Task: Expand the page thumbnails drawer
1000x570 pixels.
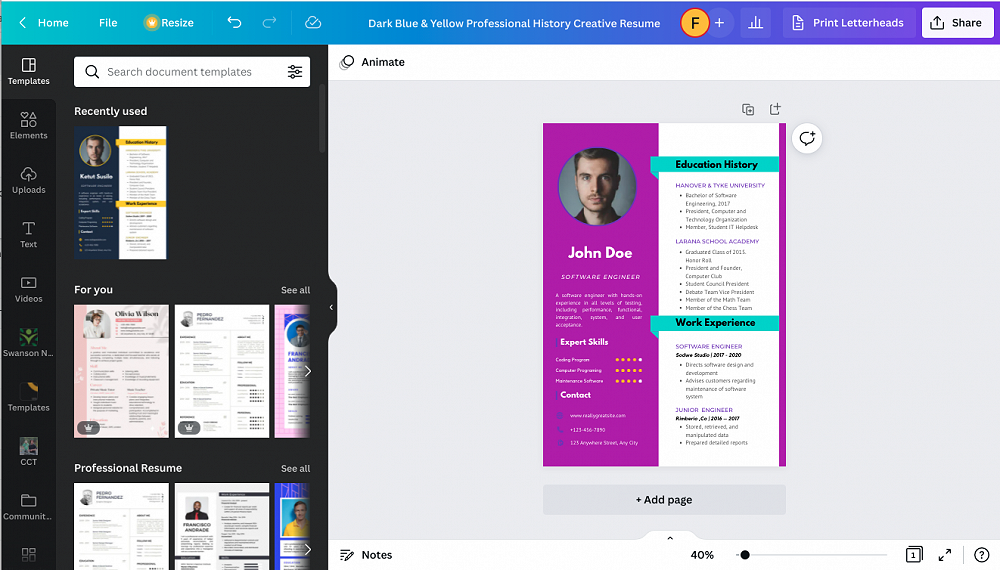Action: (x=670, y=537)
